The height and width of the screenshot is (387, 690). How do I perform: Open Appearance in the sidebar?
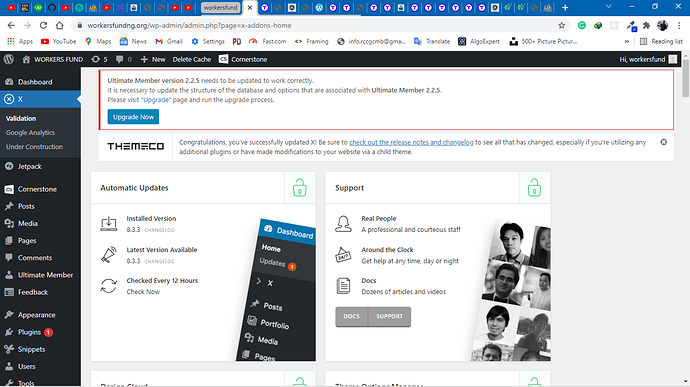40,315
